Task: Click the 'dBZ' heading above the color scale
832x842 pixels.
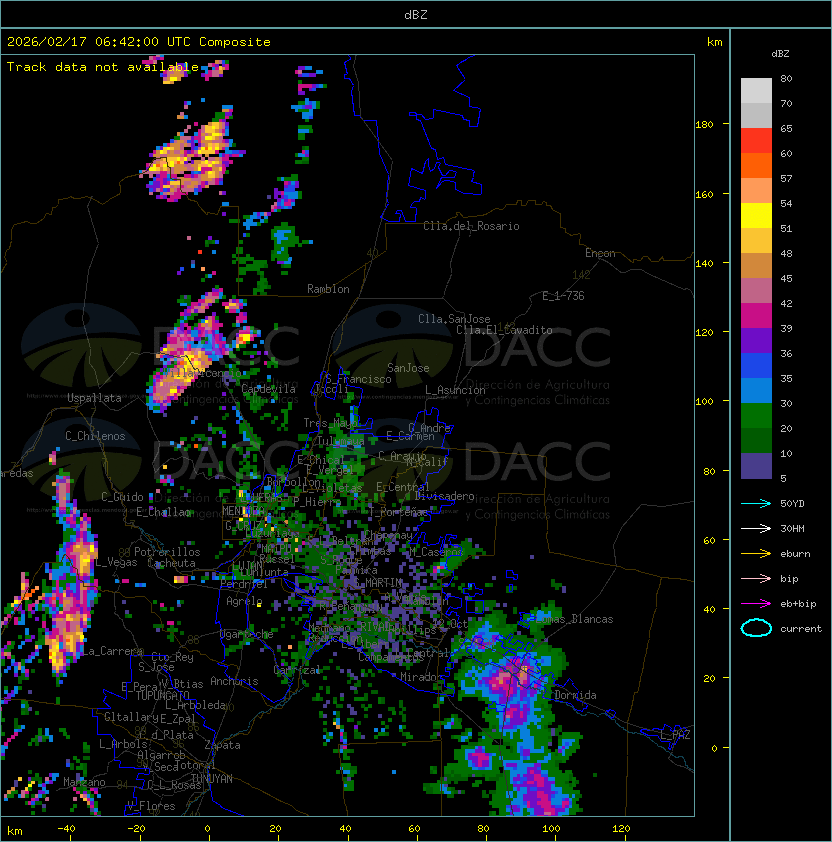Action: point(780,54)
